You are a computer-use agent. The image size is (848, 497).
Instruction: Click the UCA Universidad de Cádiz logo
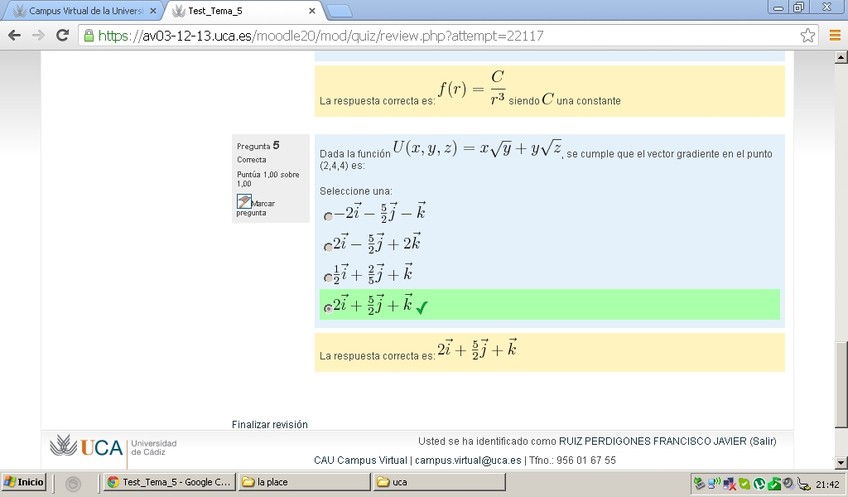point(113,448)
